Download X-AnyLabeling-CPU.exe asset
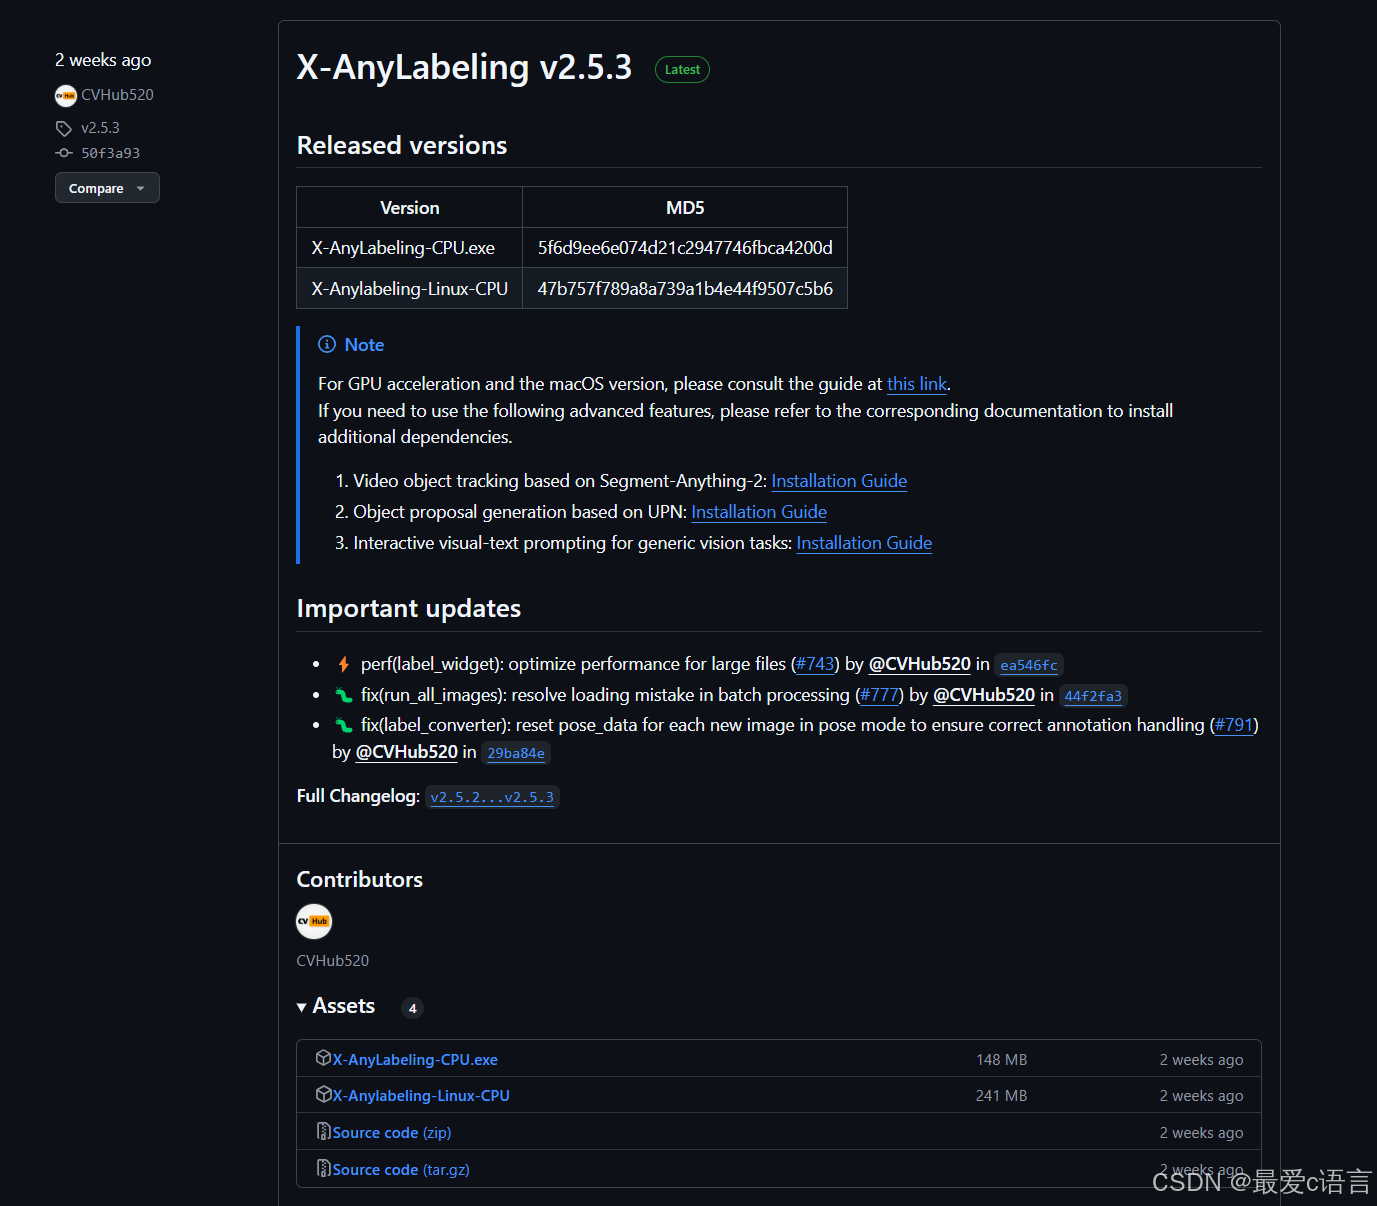 point(415,1059)
